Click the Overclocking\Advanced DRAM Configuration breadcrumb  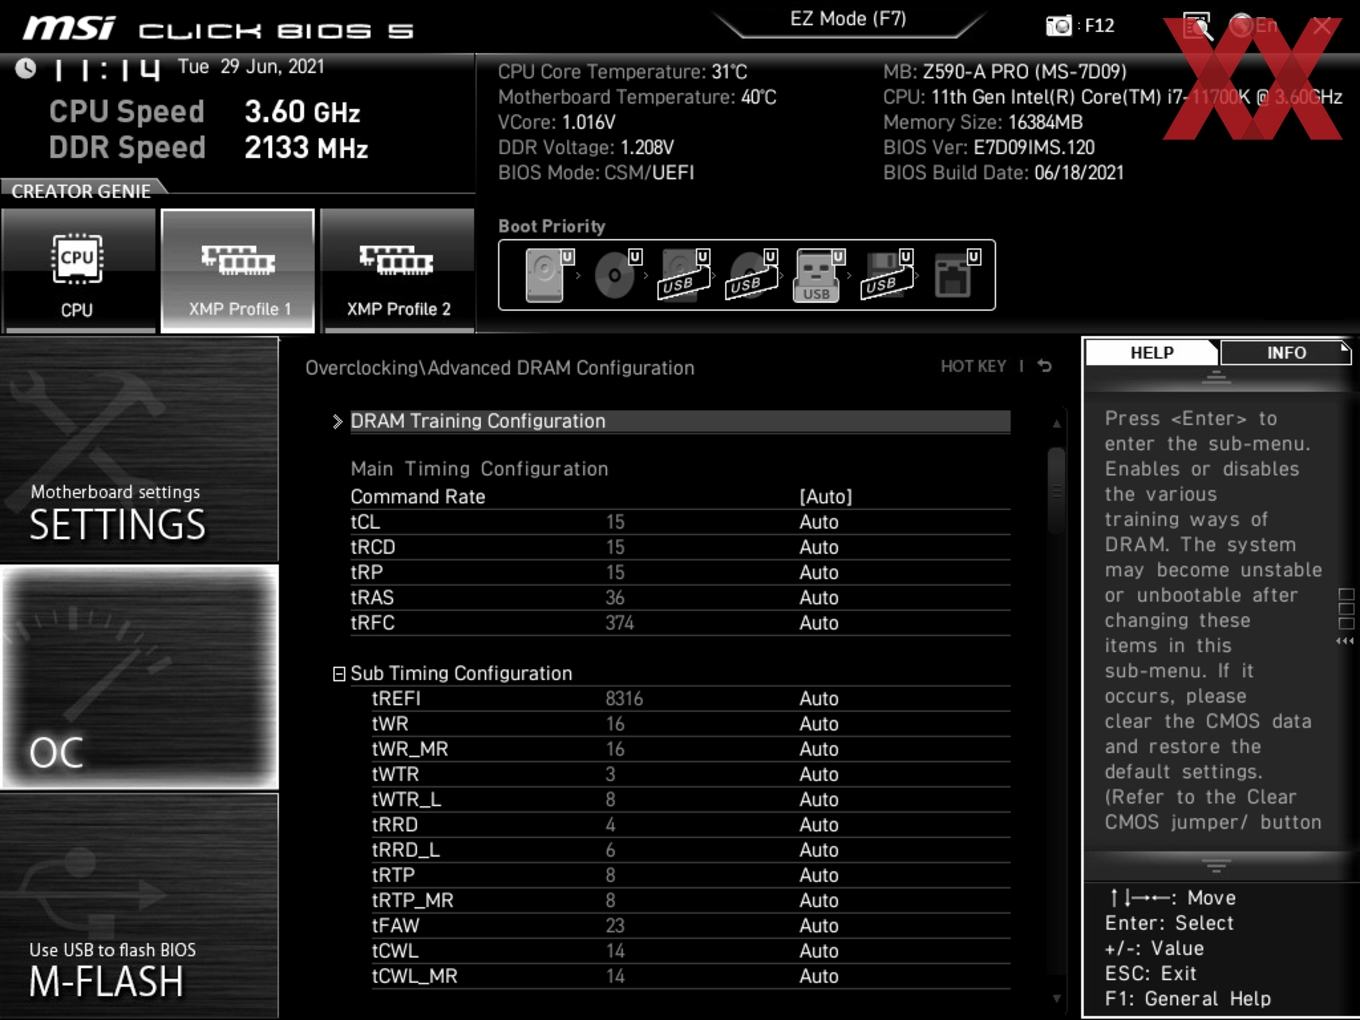(500, 368)
